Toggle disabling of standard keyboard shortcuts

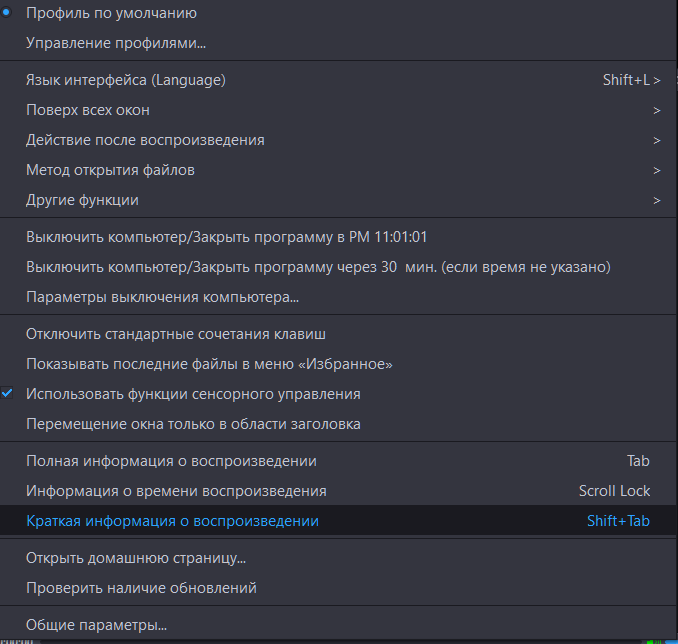pos(176,334)
